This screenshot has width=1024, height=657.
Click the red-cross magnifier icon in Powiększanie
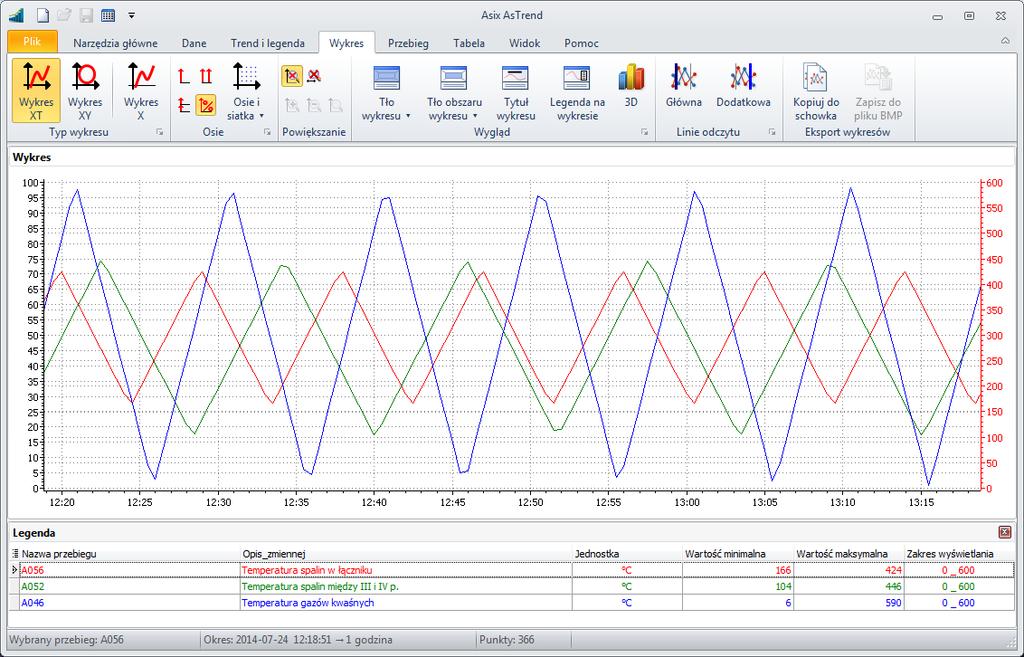314,76
